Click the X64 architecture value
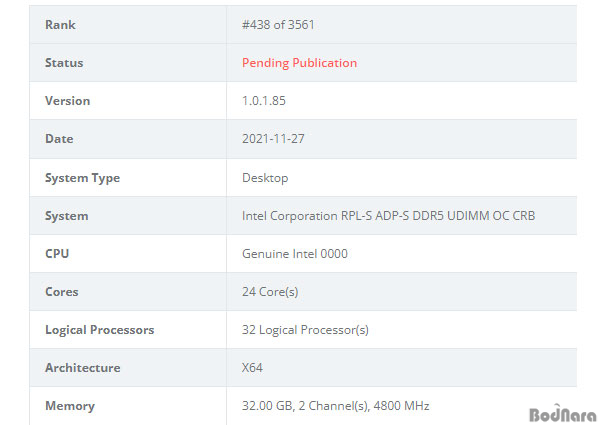Image resolution: width=600 pixels, height=425 pixels. click(252, 368)
